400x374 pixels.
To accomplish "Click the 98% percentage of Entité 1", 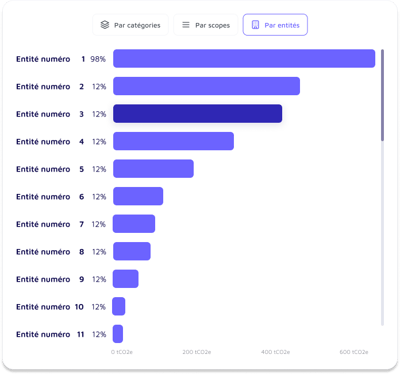I will [98, 59].
